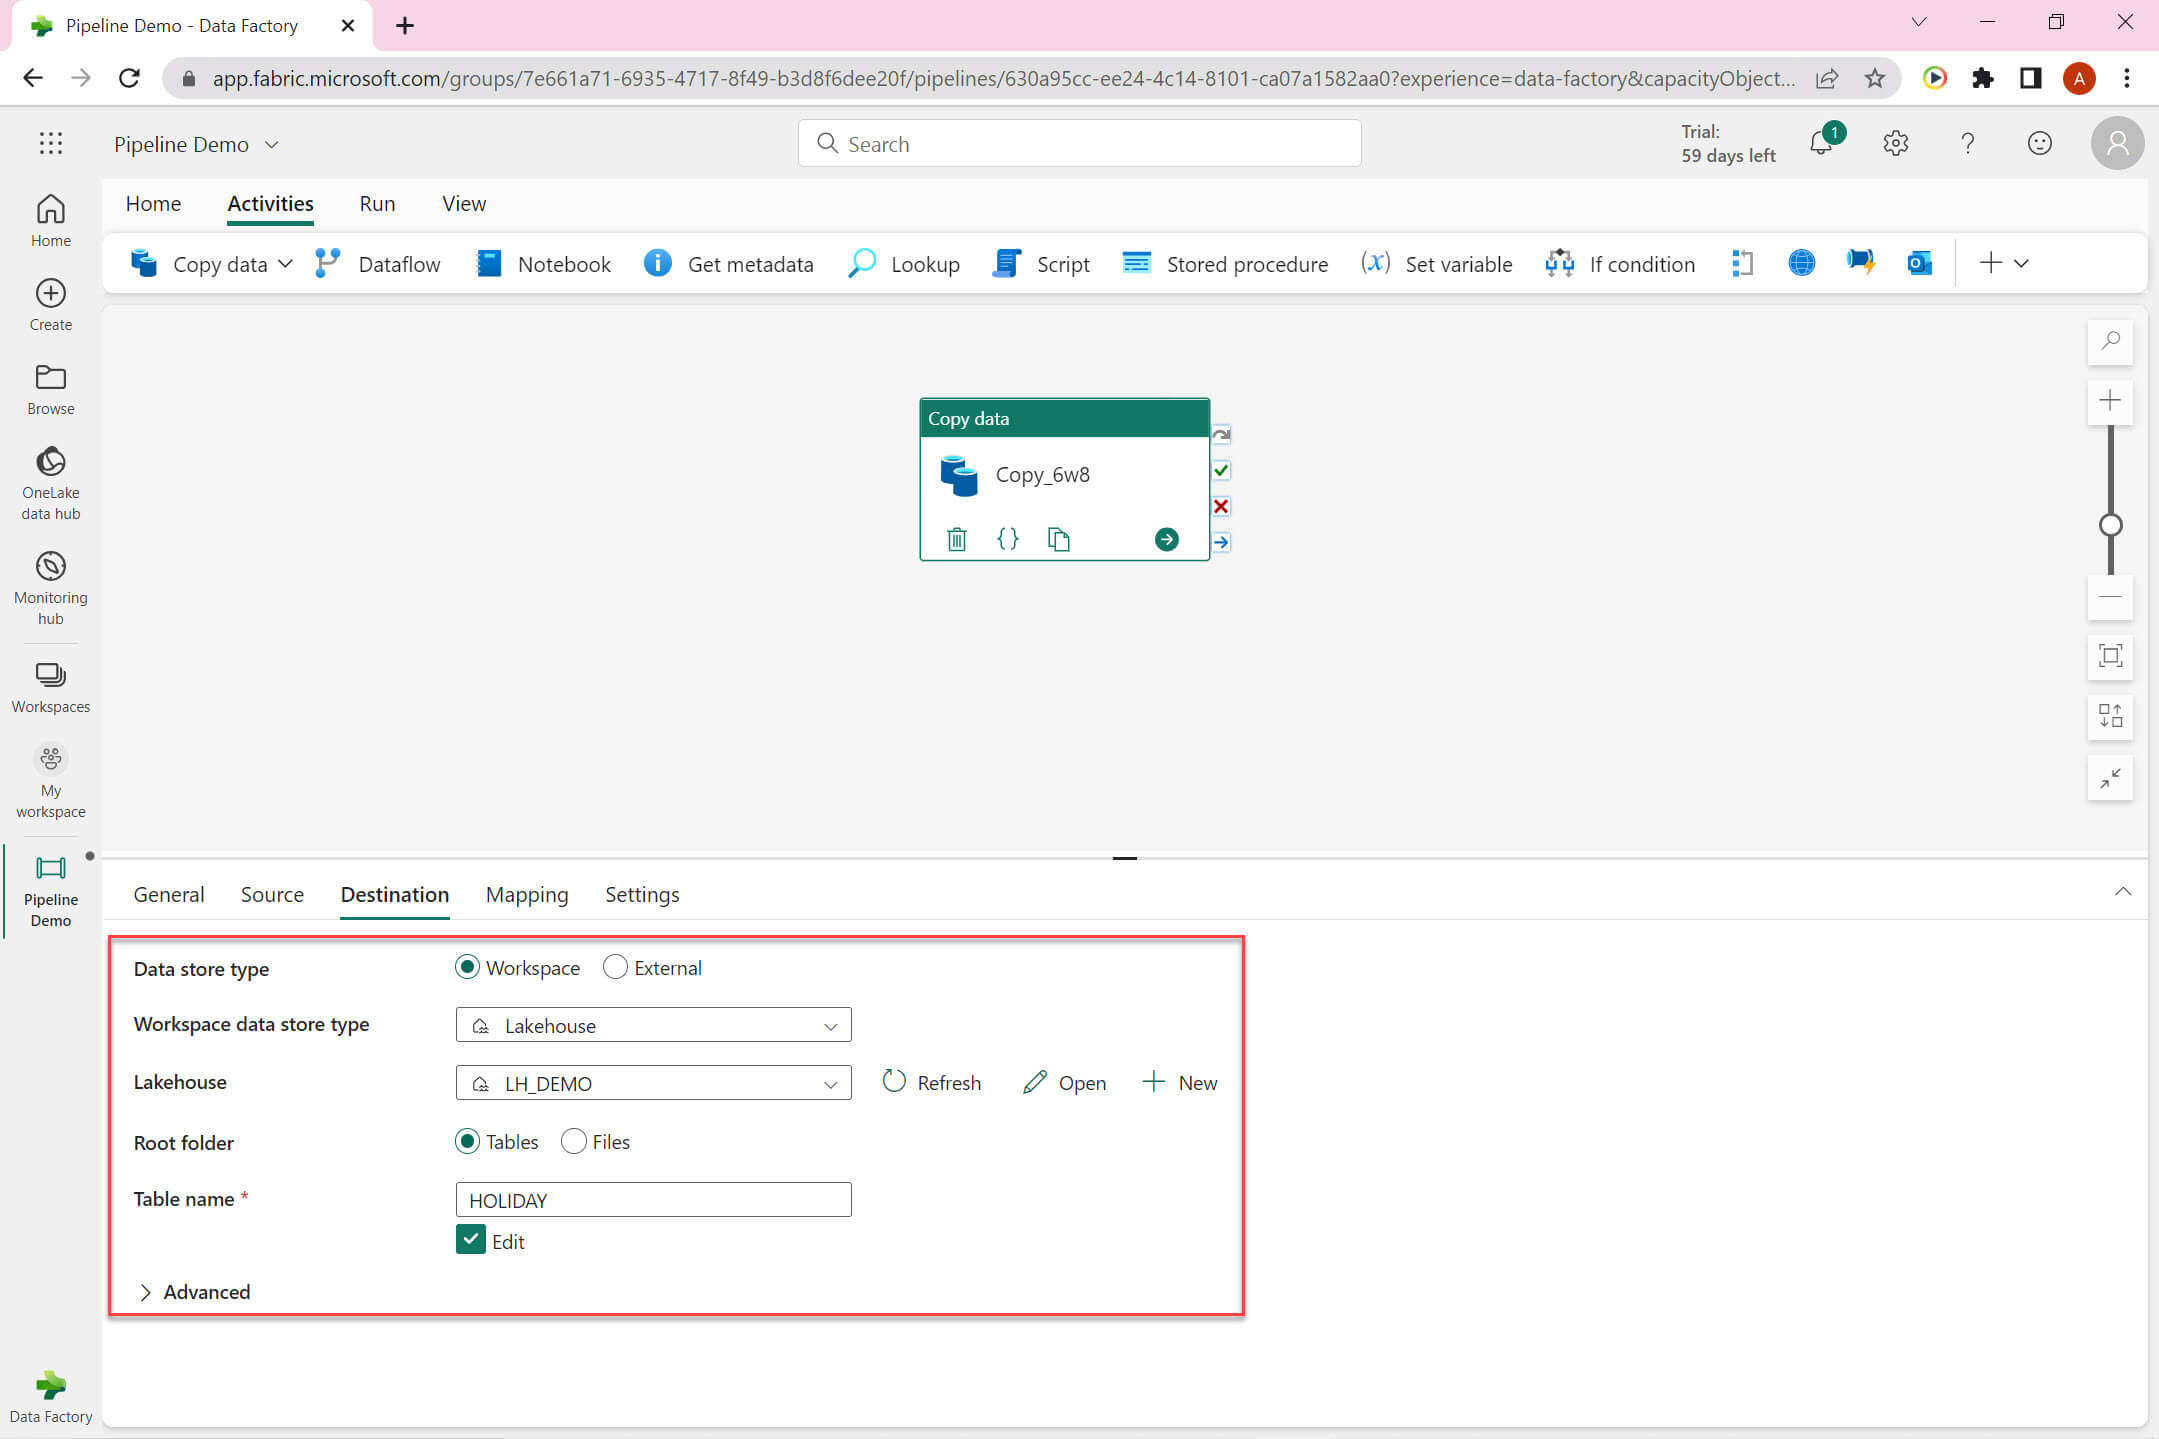View activity JSON code with braces icon

(1007, 539)
